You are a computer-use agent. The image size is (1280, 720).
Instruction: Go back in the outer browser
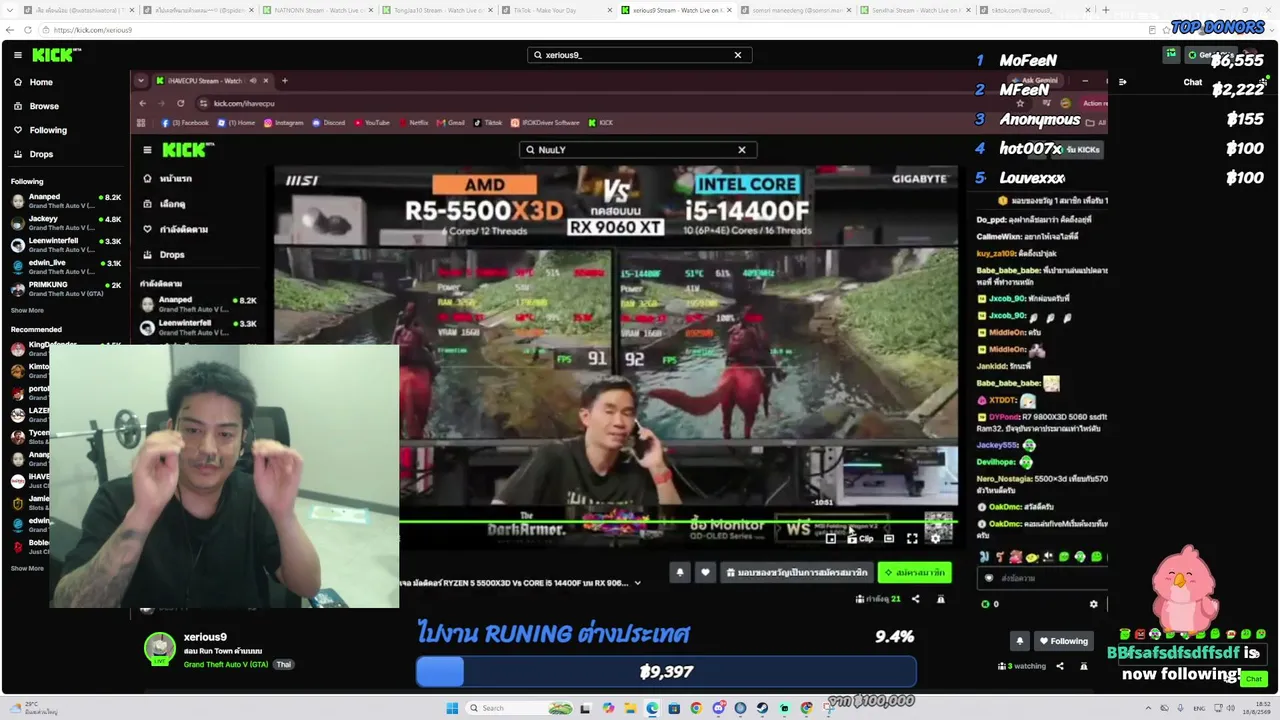[x=12, y=30]
